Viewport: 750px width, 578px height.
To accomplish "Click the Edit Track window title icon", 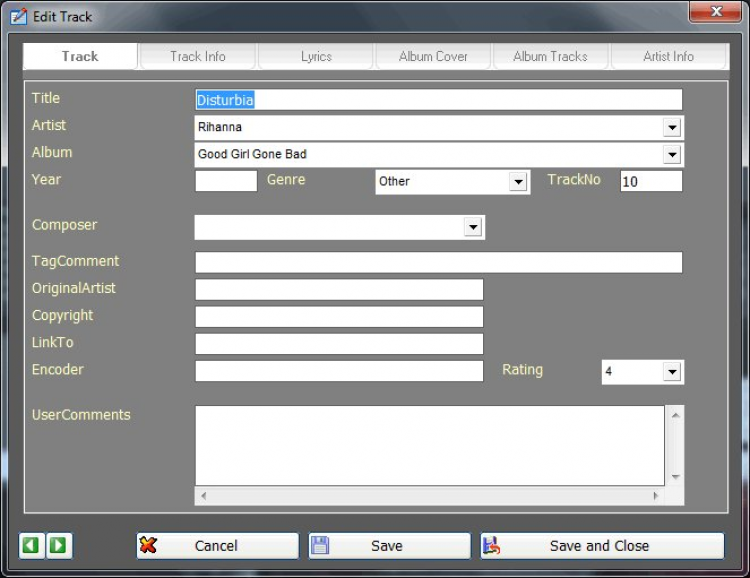I will (19, 17).
